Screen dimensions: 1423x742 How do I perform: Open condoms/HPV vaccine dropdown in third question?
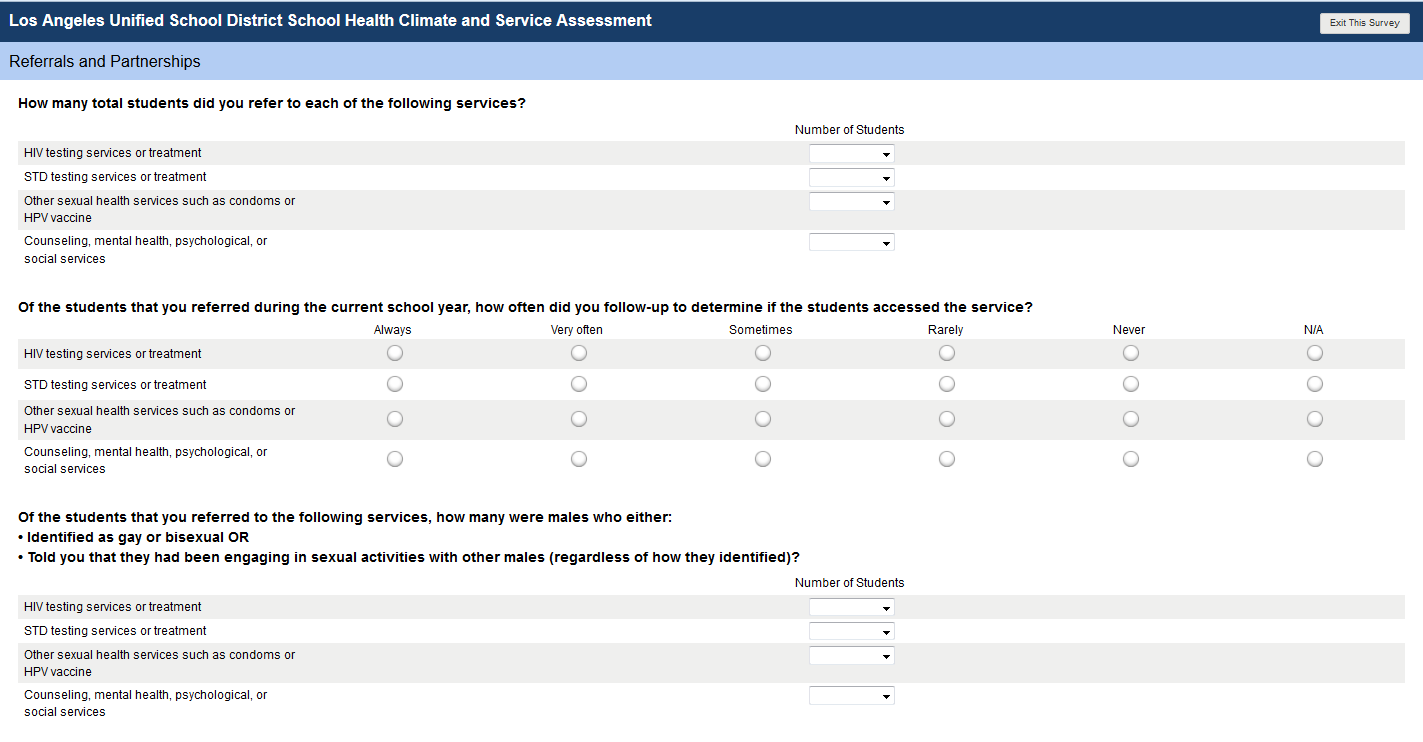[x=851, y=656]
